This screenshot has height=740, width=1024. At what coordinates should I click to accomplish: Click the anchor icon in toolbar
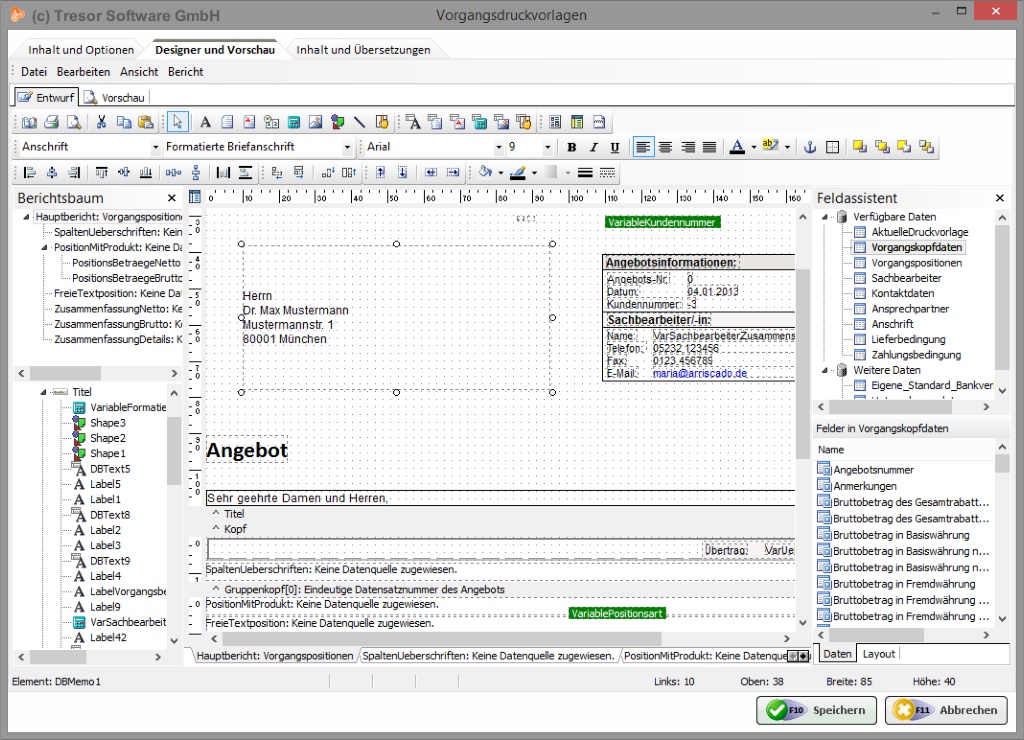pyautogui.click(x=811, y=147)
